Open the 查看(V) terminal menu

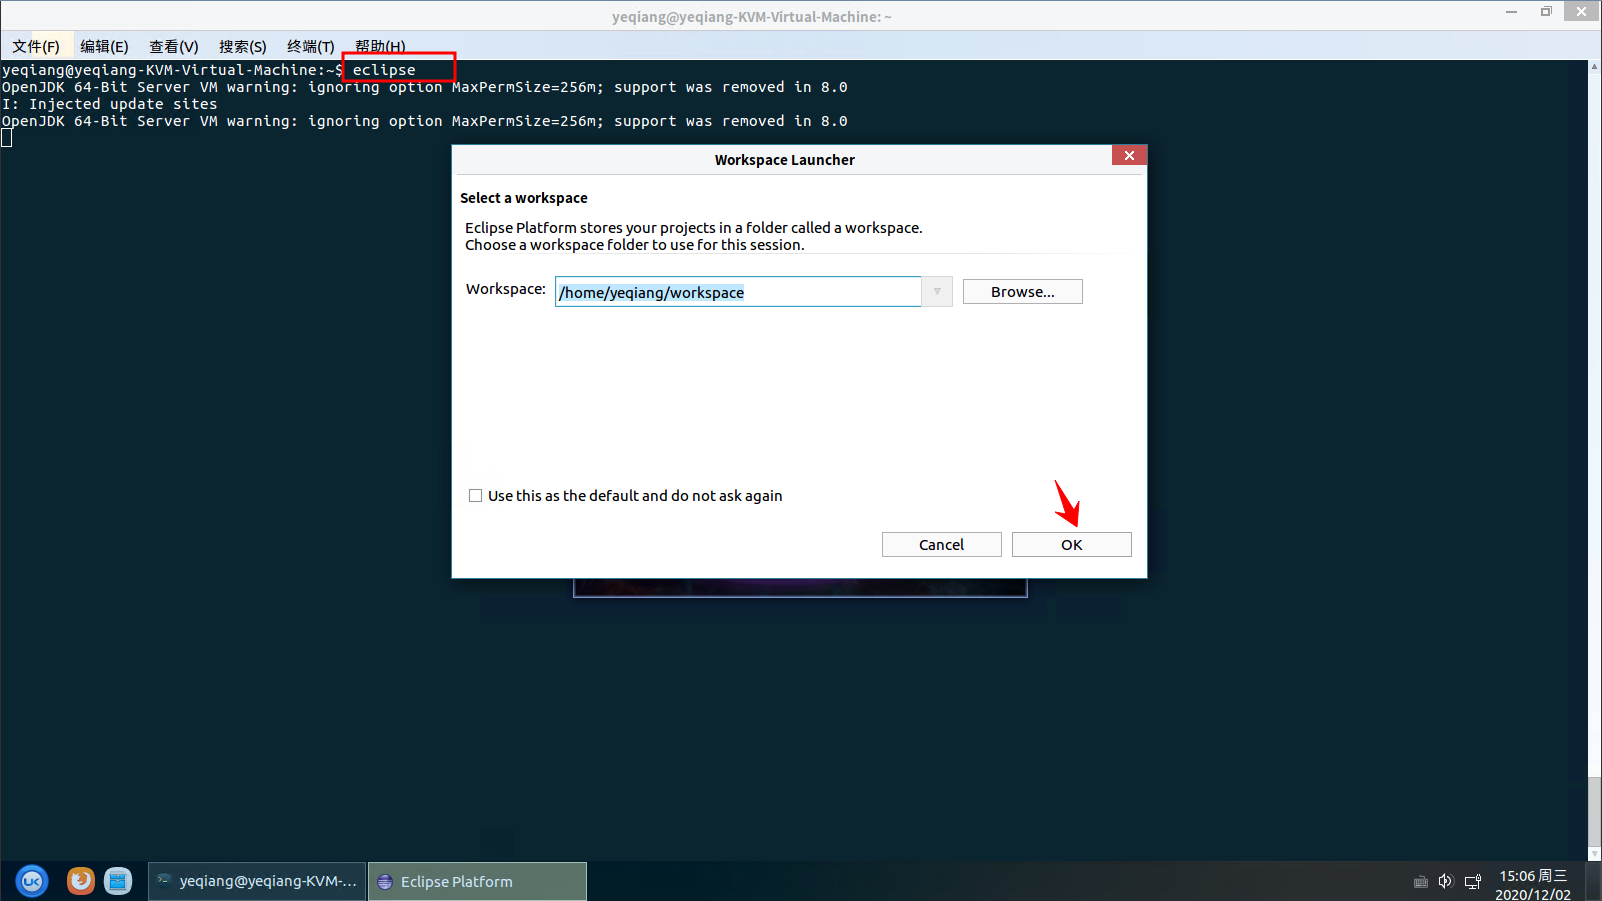pyautogui.click(x=174, y=47)
